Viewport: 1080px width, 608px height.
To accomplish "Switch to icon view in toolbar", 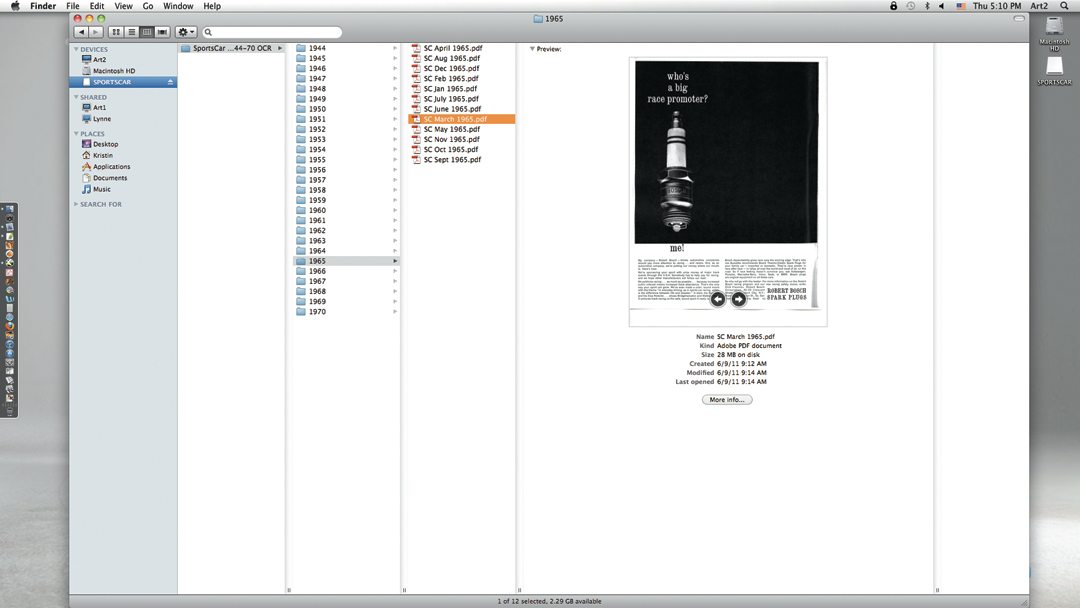I will click(116, 32).
